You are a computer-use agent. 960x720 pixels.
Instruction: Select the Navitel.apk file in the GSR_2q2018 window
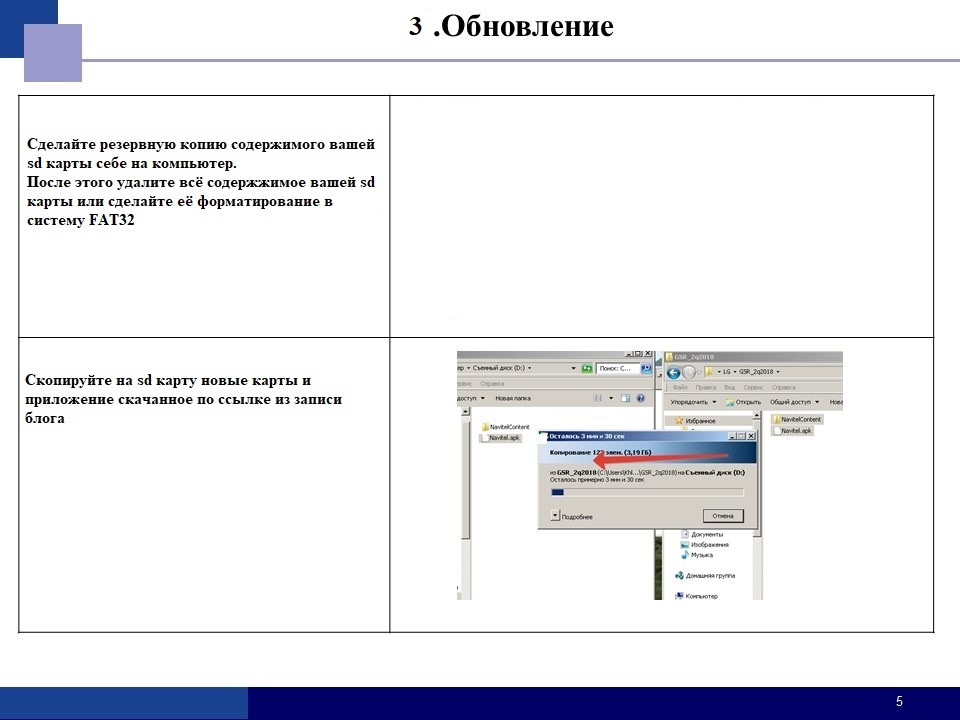click(x=792, y=430)
